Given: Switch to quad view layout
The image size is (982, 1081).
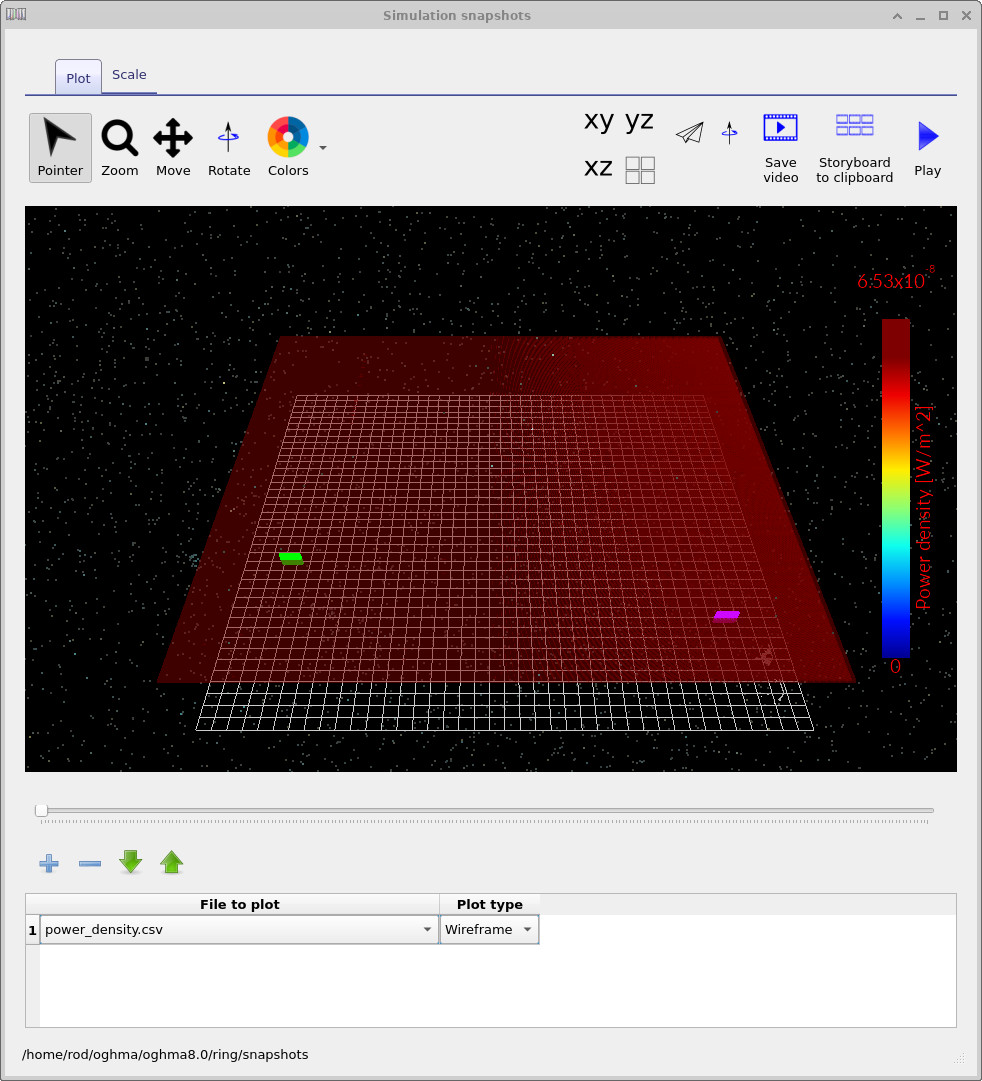Looking at the screenshot, I should tap(639, 170).
